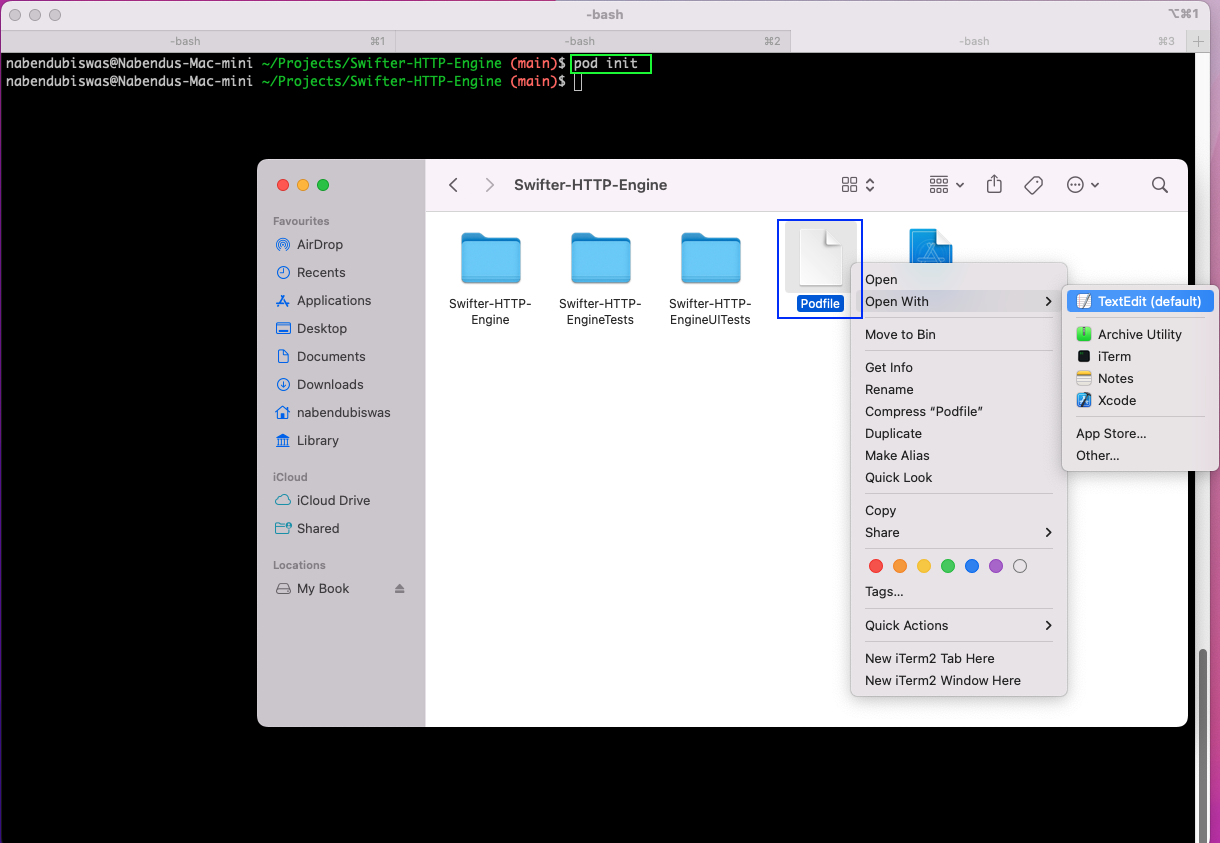Select the Swifter-HTTP-Engine folder icon
This screenshot has width=1220, height=843.
click(x=491, y=258)
